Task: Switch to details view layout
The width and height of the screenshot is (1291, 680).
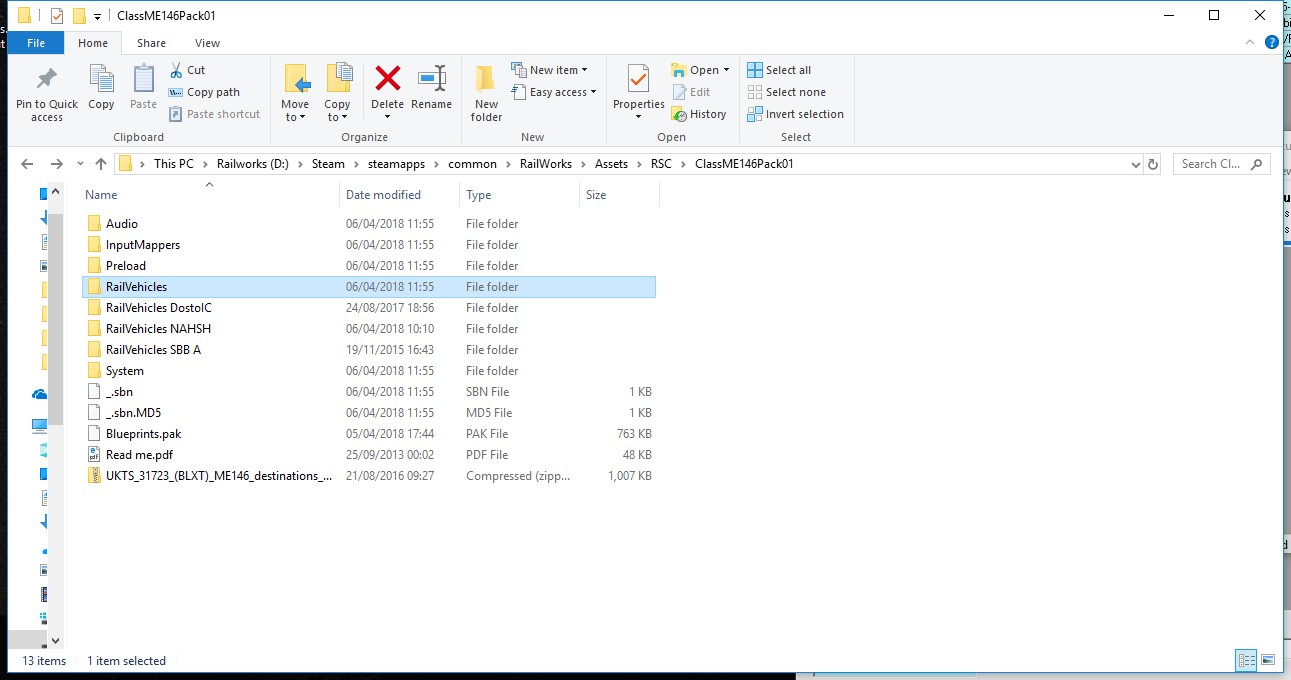Action: pos(1246,660)
